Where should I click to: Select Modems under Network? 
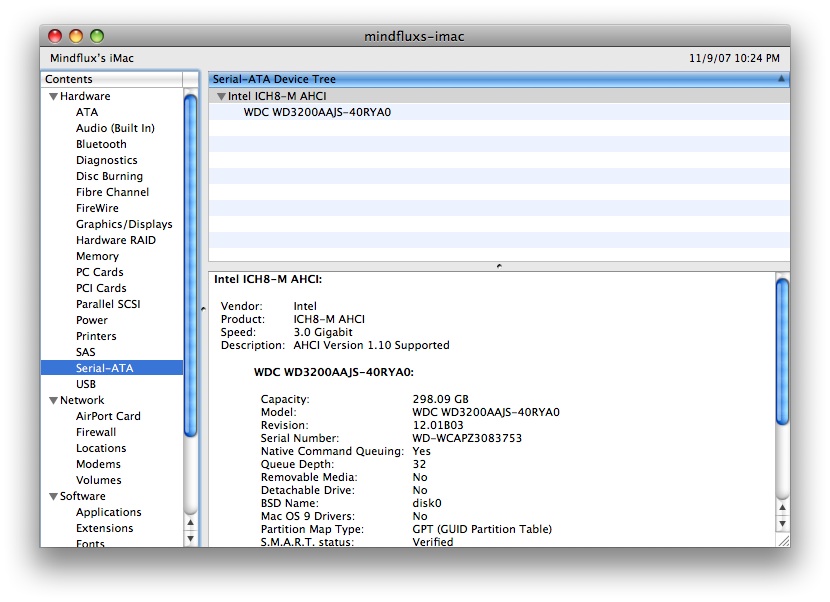(98, 464)
